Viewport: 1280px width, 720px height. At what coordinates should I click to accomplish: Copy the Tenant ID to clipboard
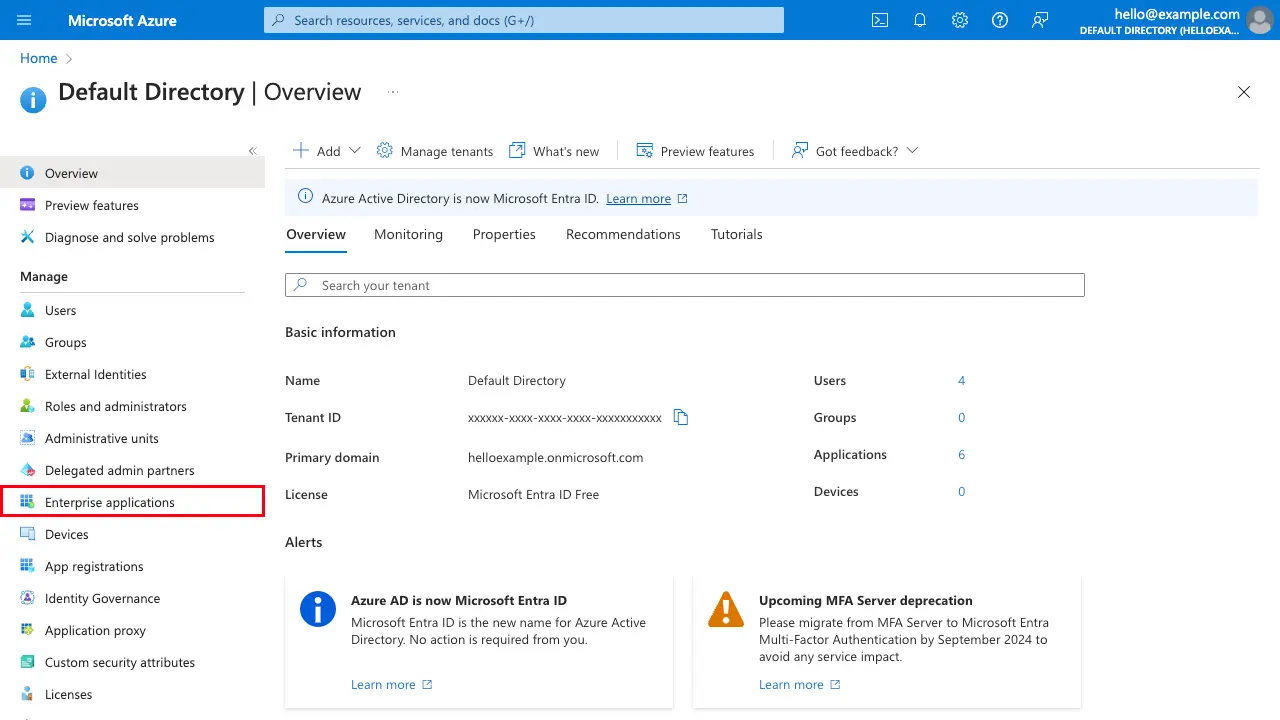click(x=681, y=417)
